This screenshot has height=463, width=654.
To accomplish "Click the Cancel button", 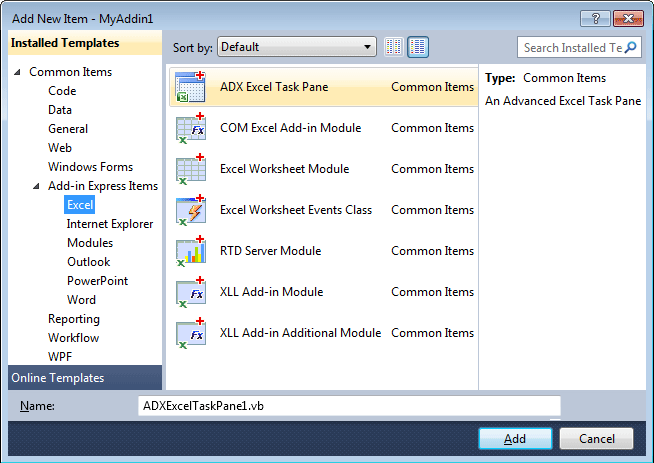I will [x=596, y=438].
